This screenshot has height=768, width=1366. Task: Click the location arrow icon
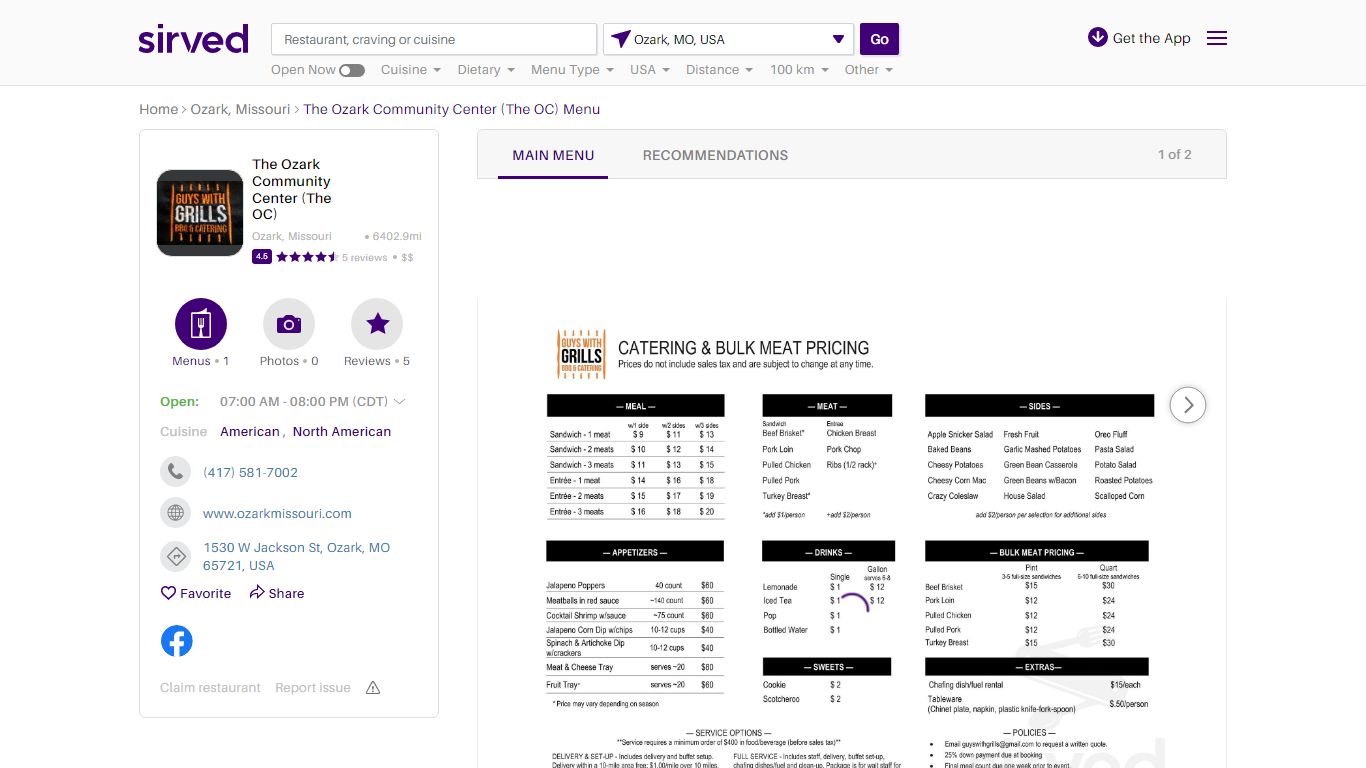coord(621,39)
